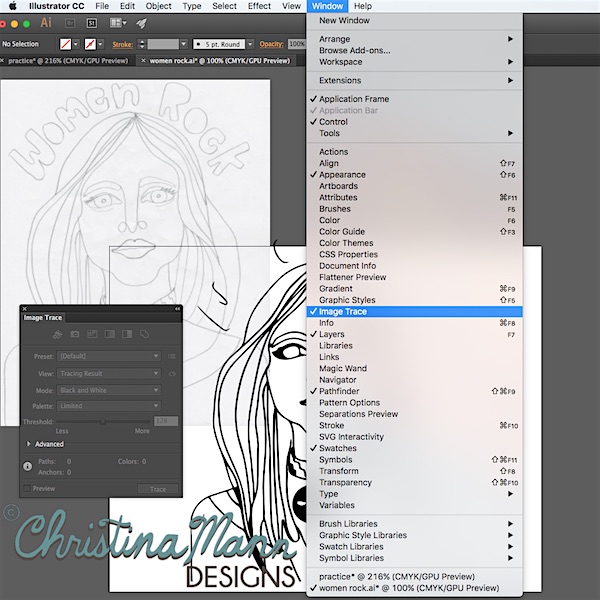Viewport: 600px width, 600px height.
Task: Select the Black and White preset icon
Action: pos(127,334)
